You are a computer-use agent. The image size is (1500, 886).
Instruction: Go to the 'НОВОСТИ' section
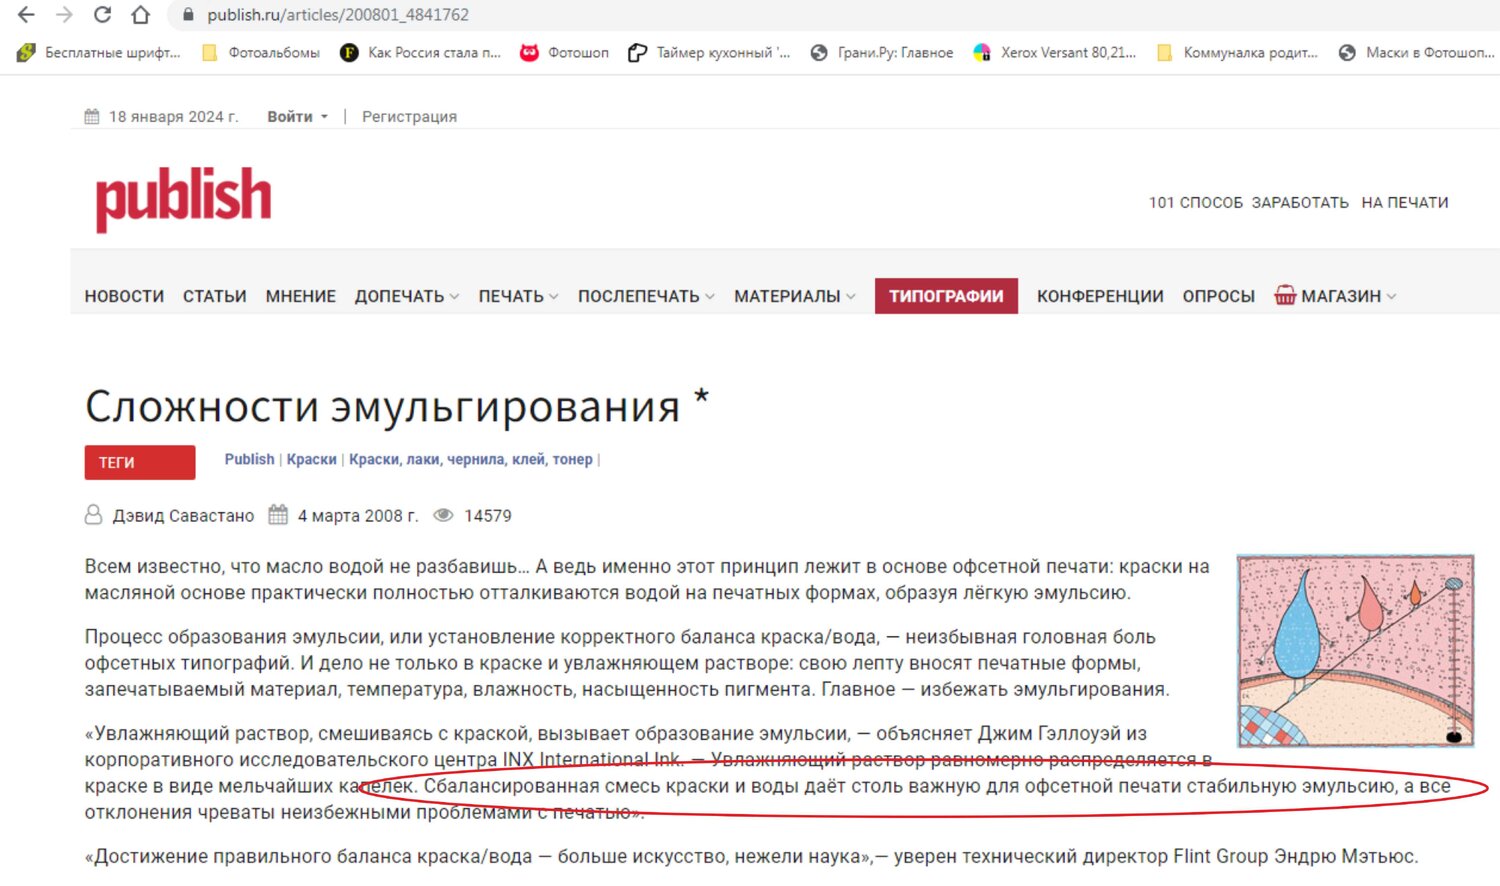click(124, 297)
